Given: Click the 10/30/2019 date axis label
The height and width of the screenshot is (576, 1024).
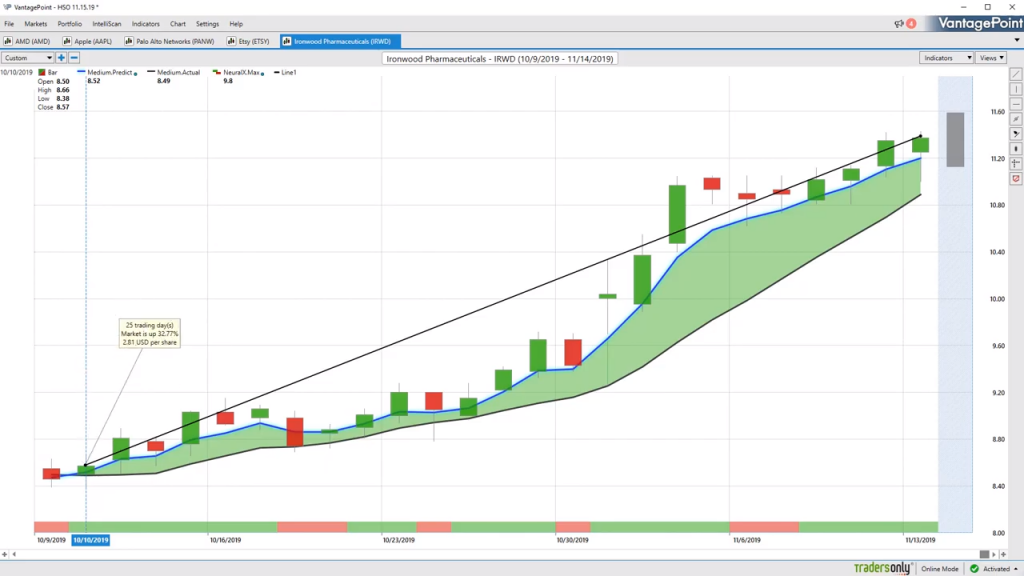Looking at the screenshot, I should 572,540.
